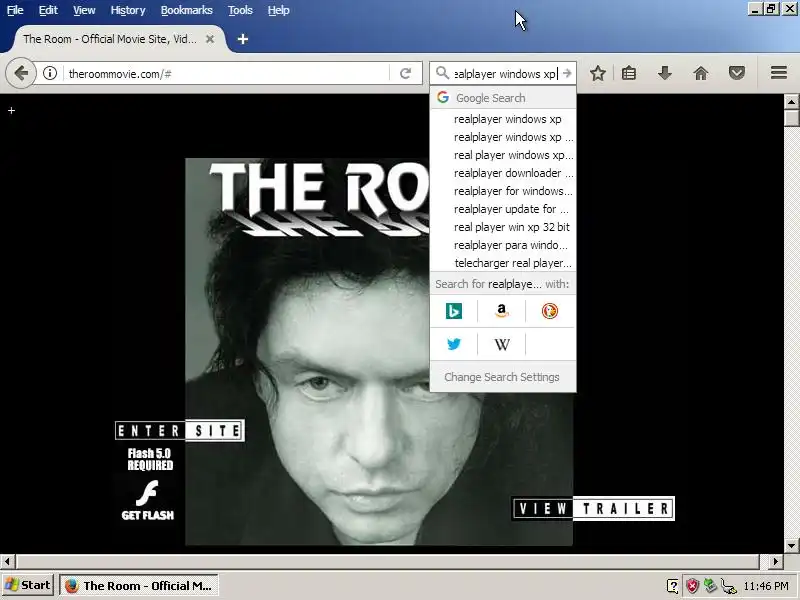This screenshot has width=800, height=600.
Task: Open site identity info icon
Action: click(49, 73)
